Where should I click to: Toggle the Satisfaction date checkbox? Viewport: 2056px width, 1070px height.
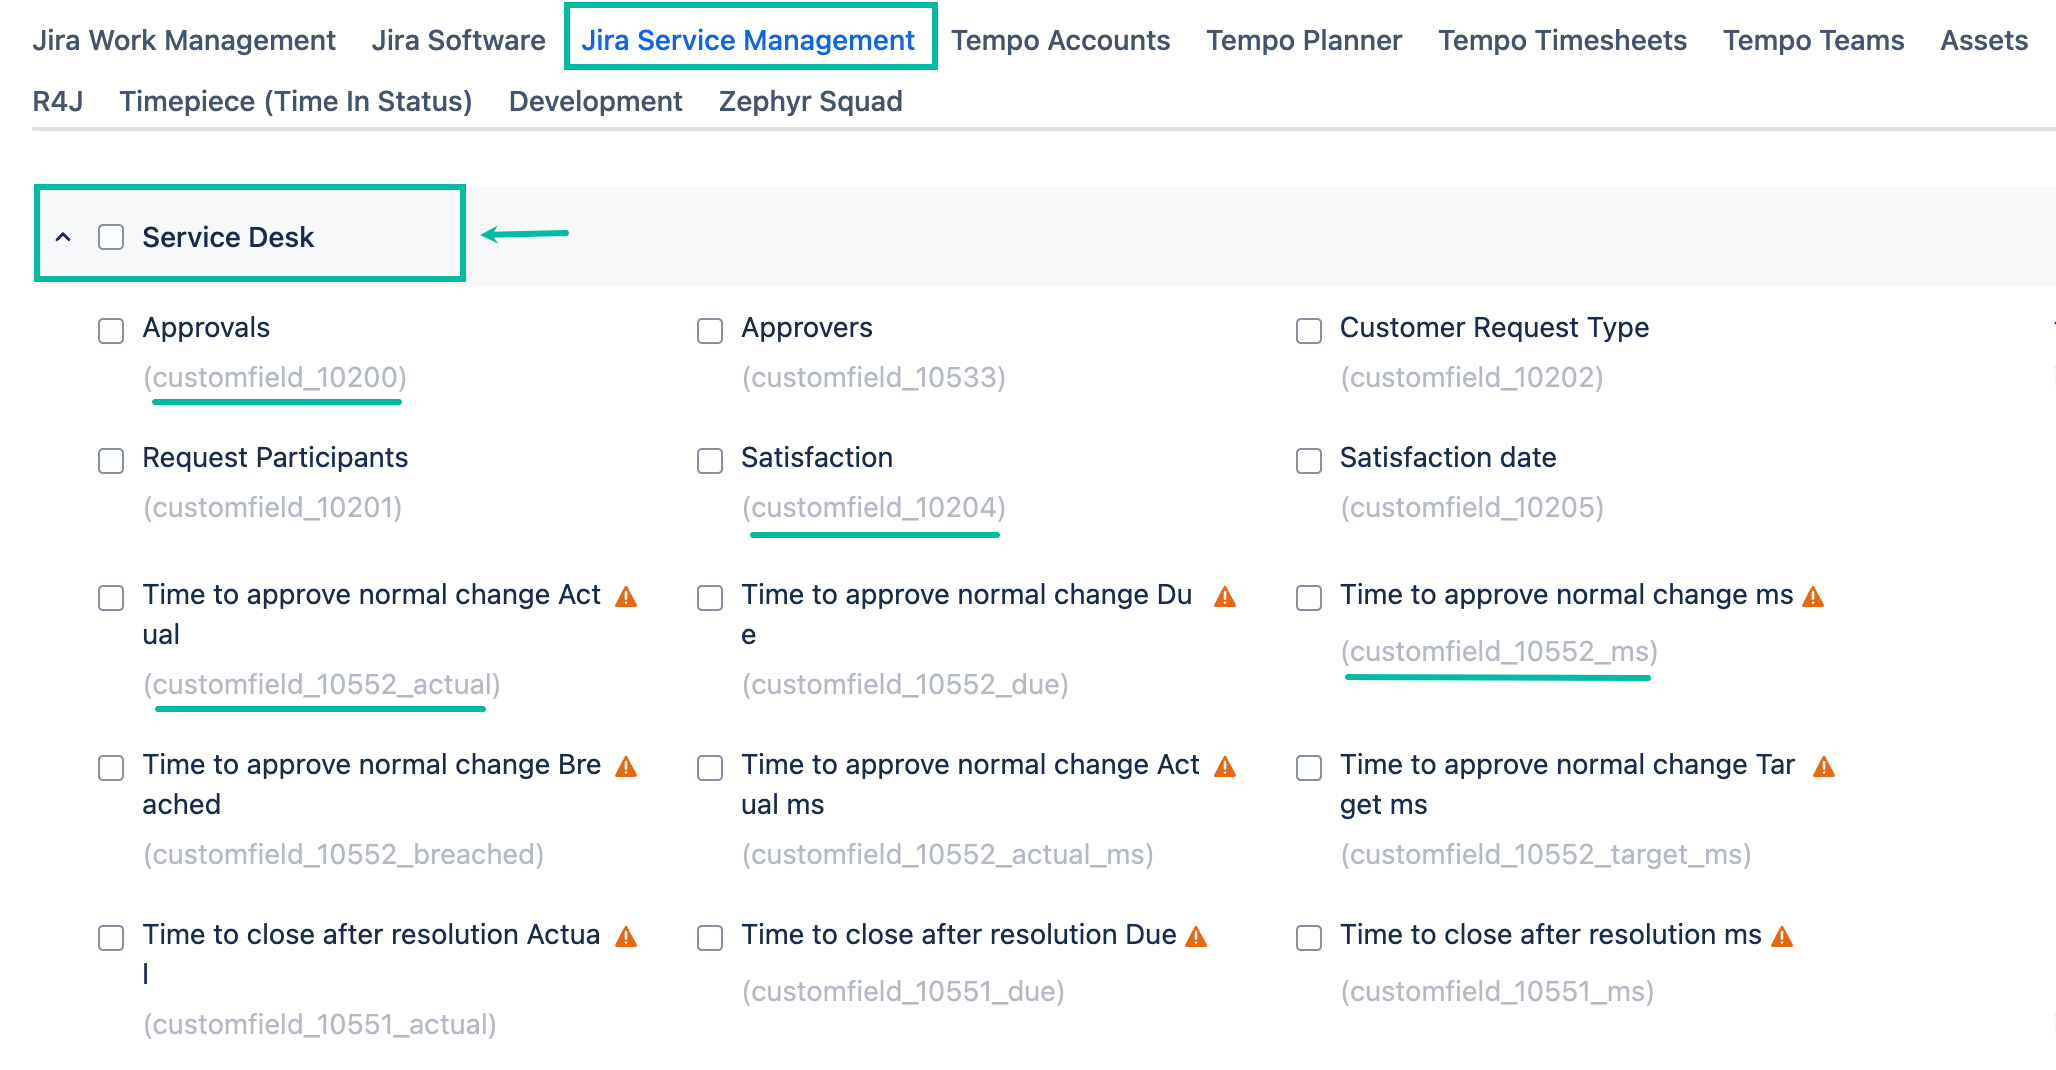[x=1309, y=460]
